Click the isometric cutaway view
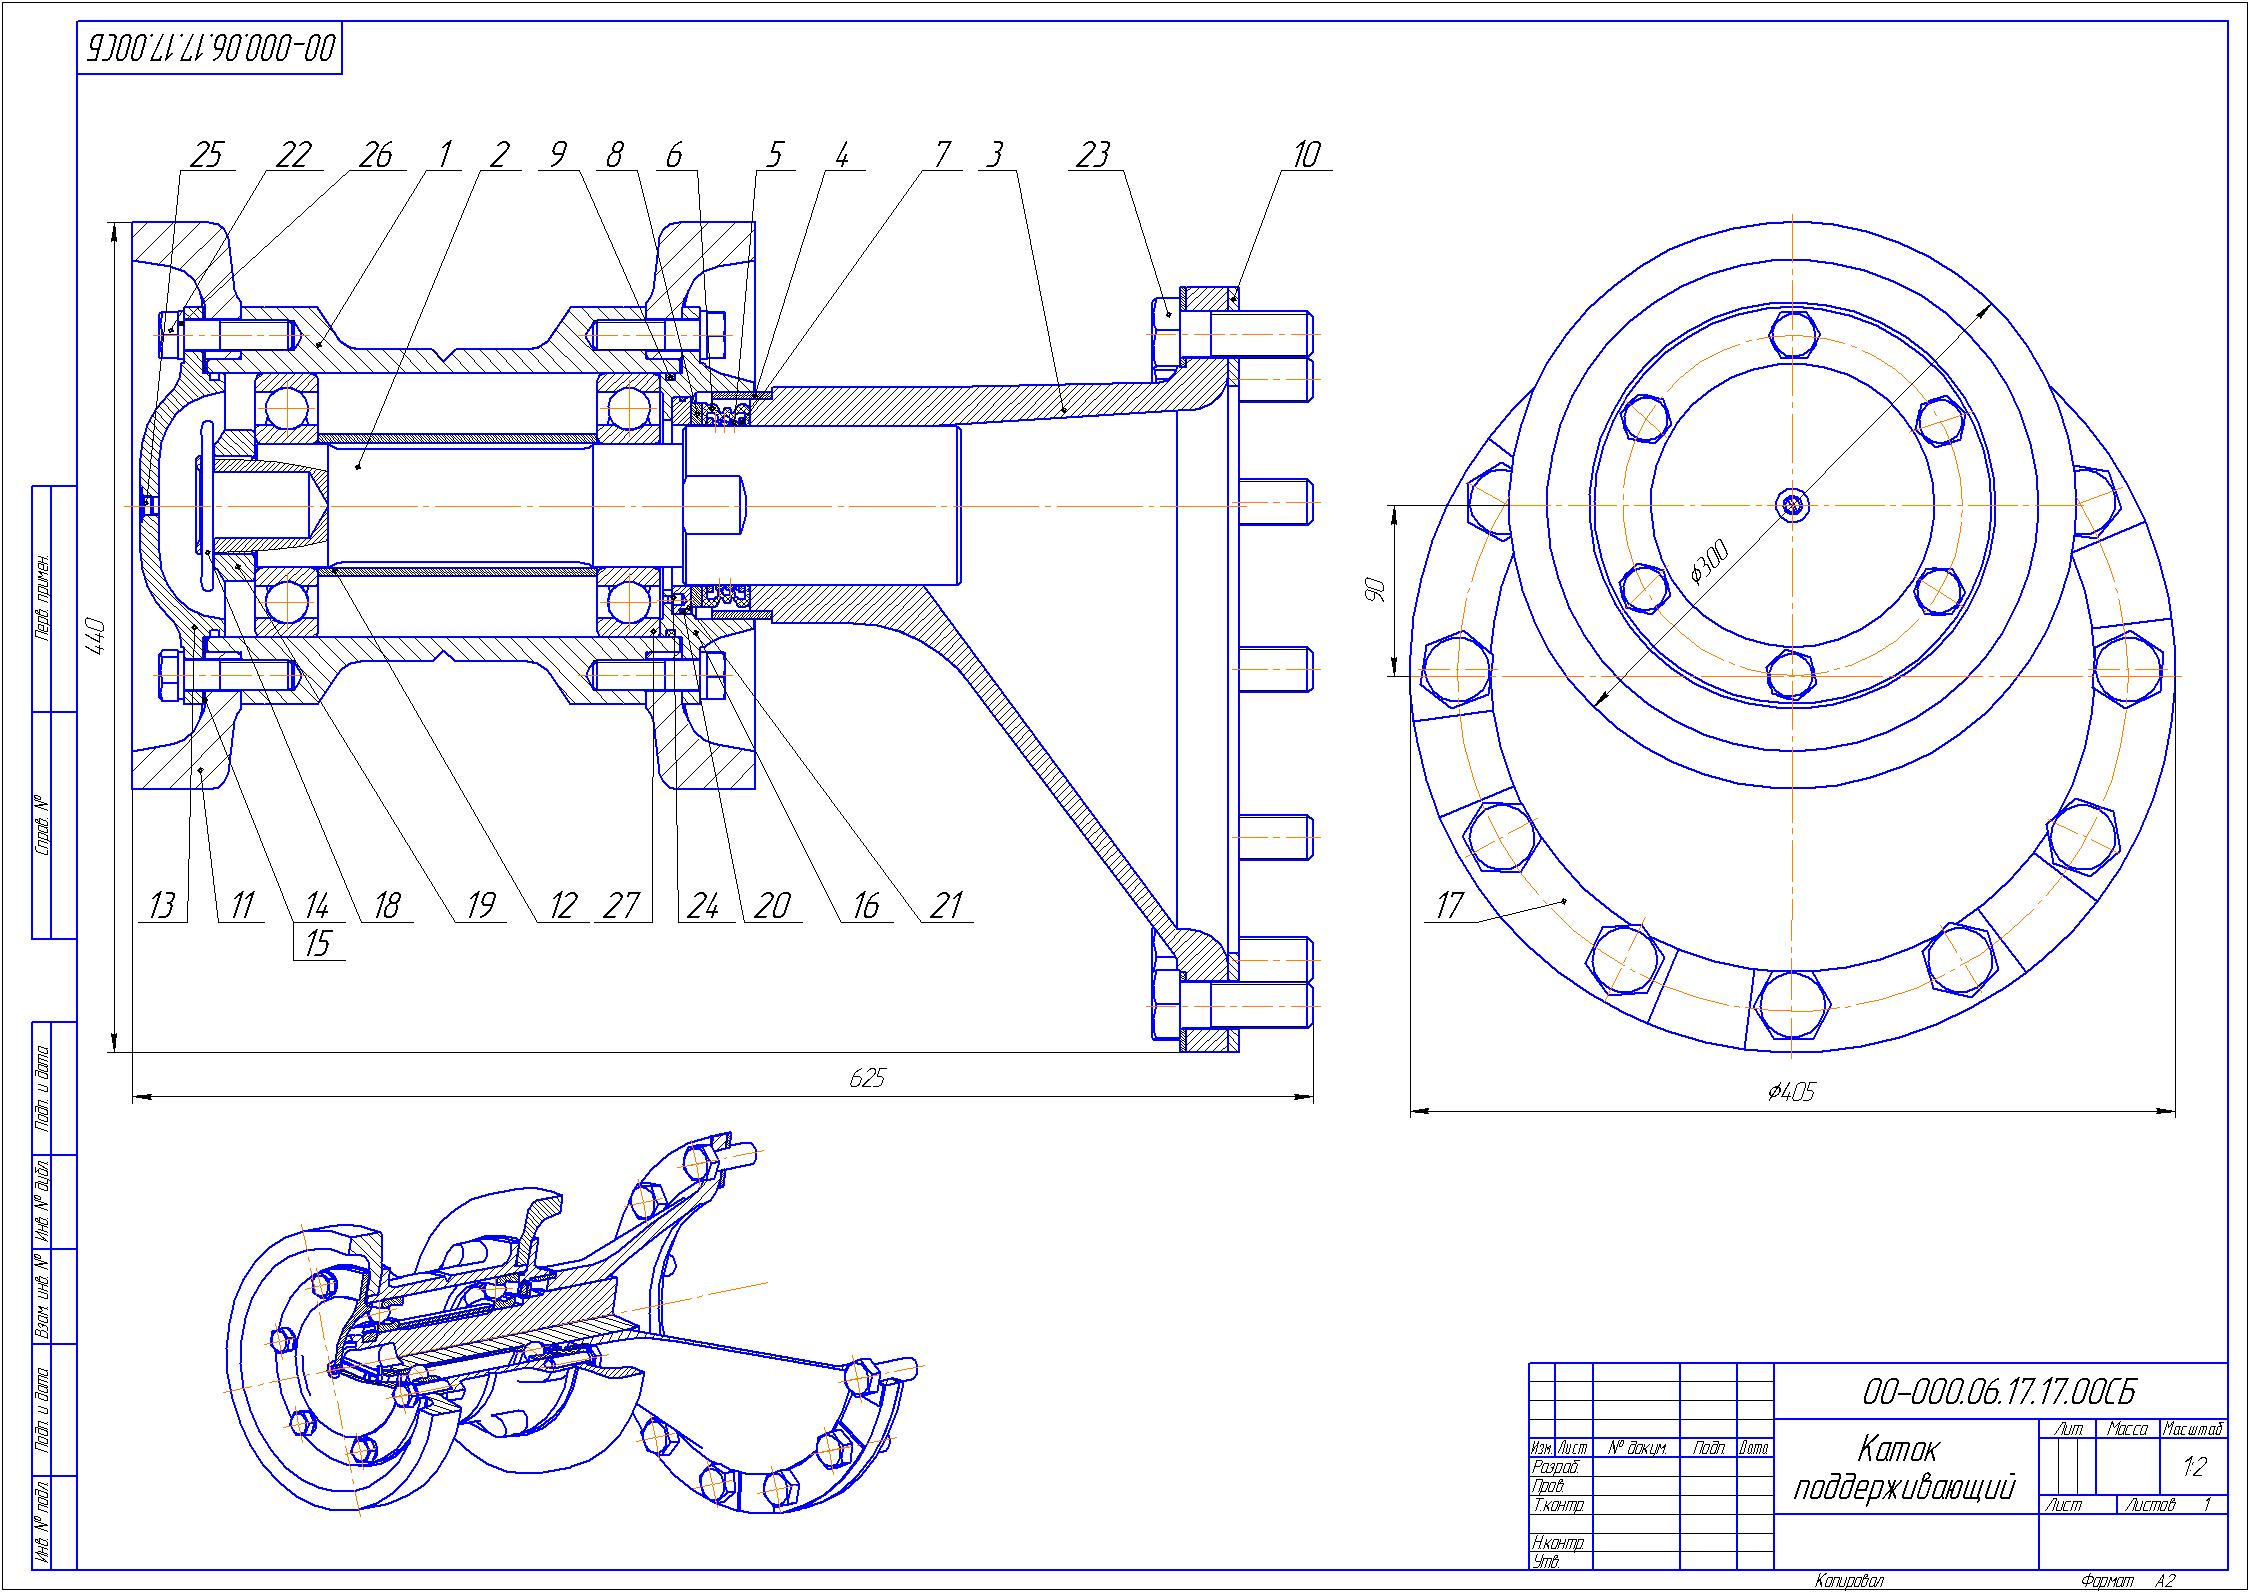Viewport: 2249px width, 1592px height. 570,1330
